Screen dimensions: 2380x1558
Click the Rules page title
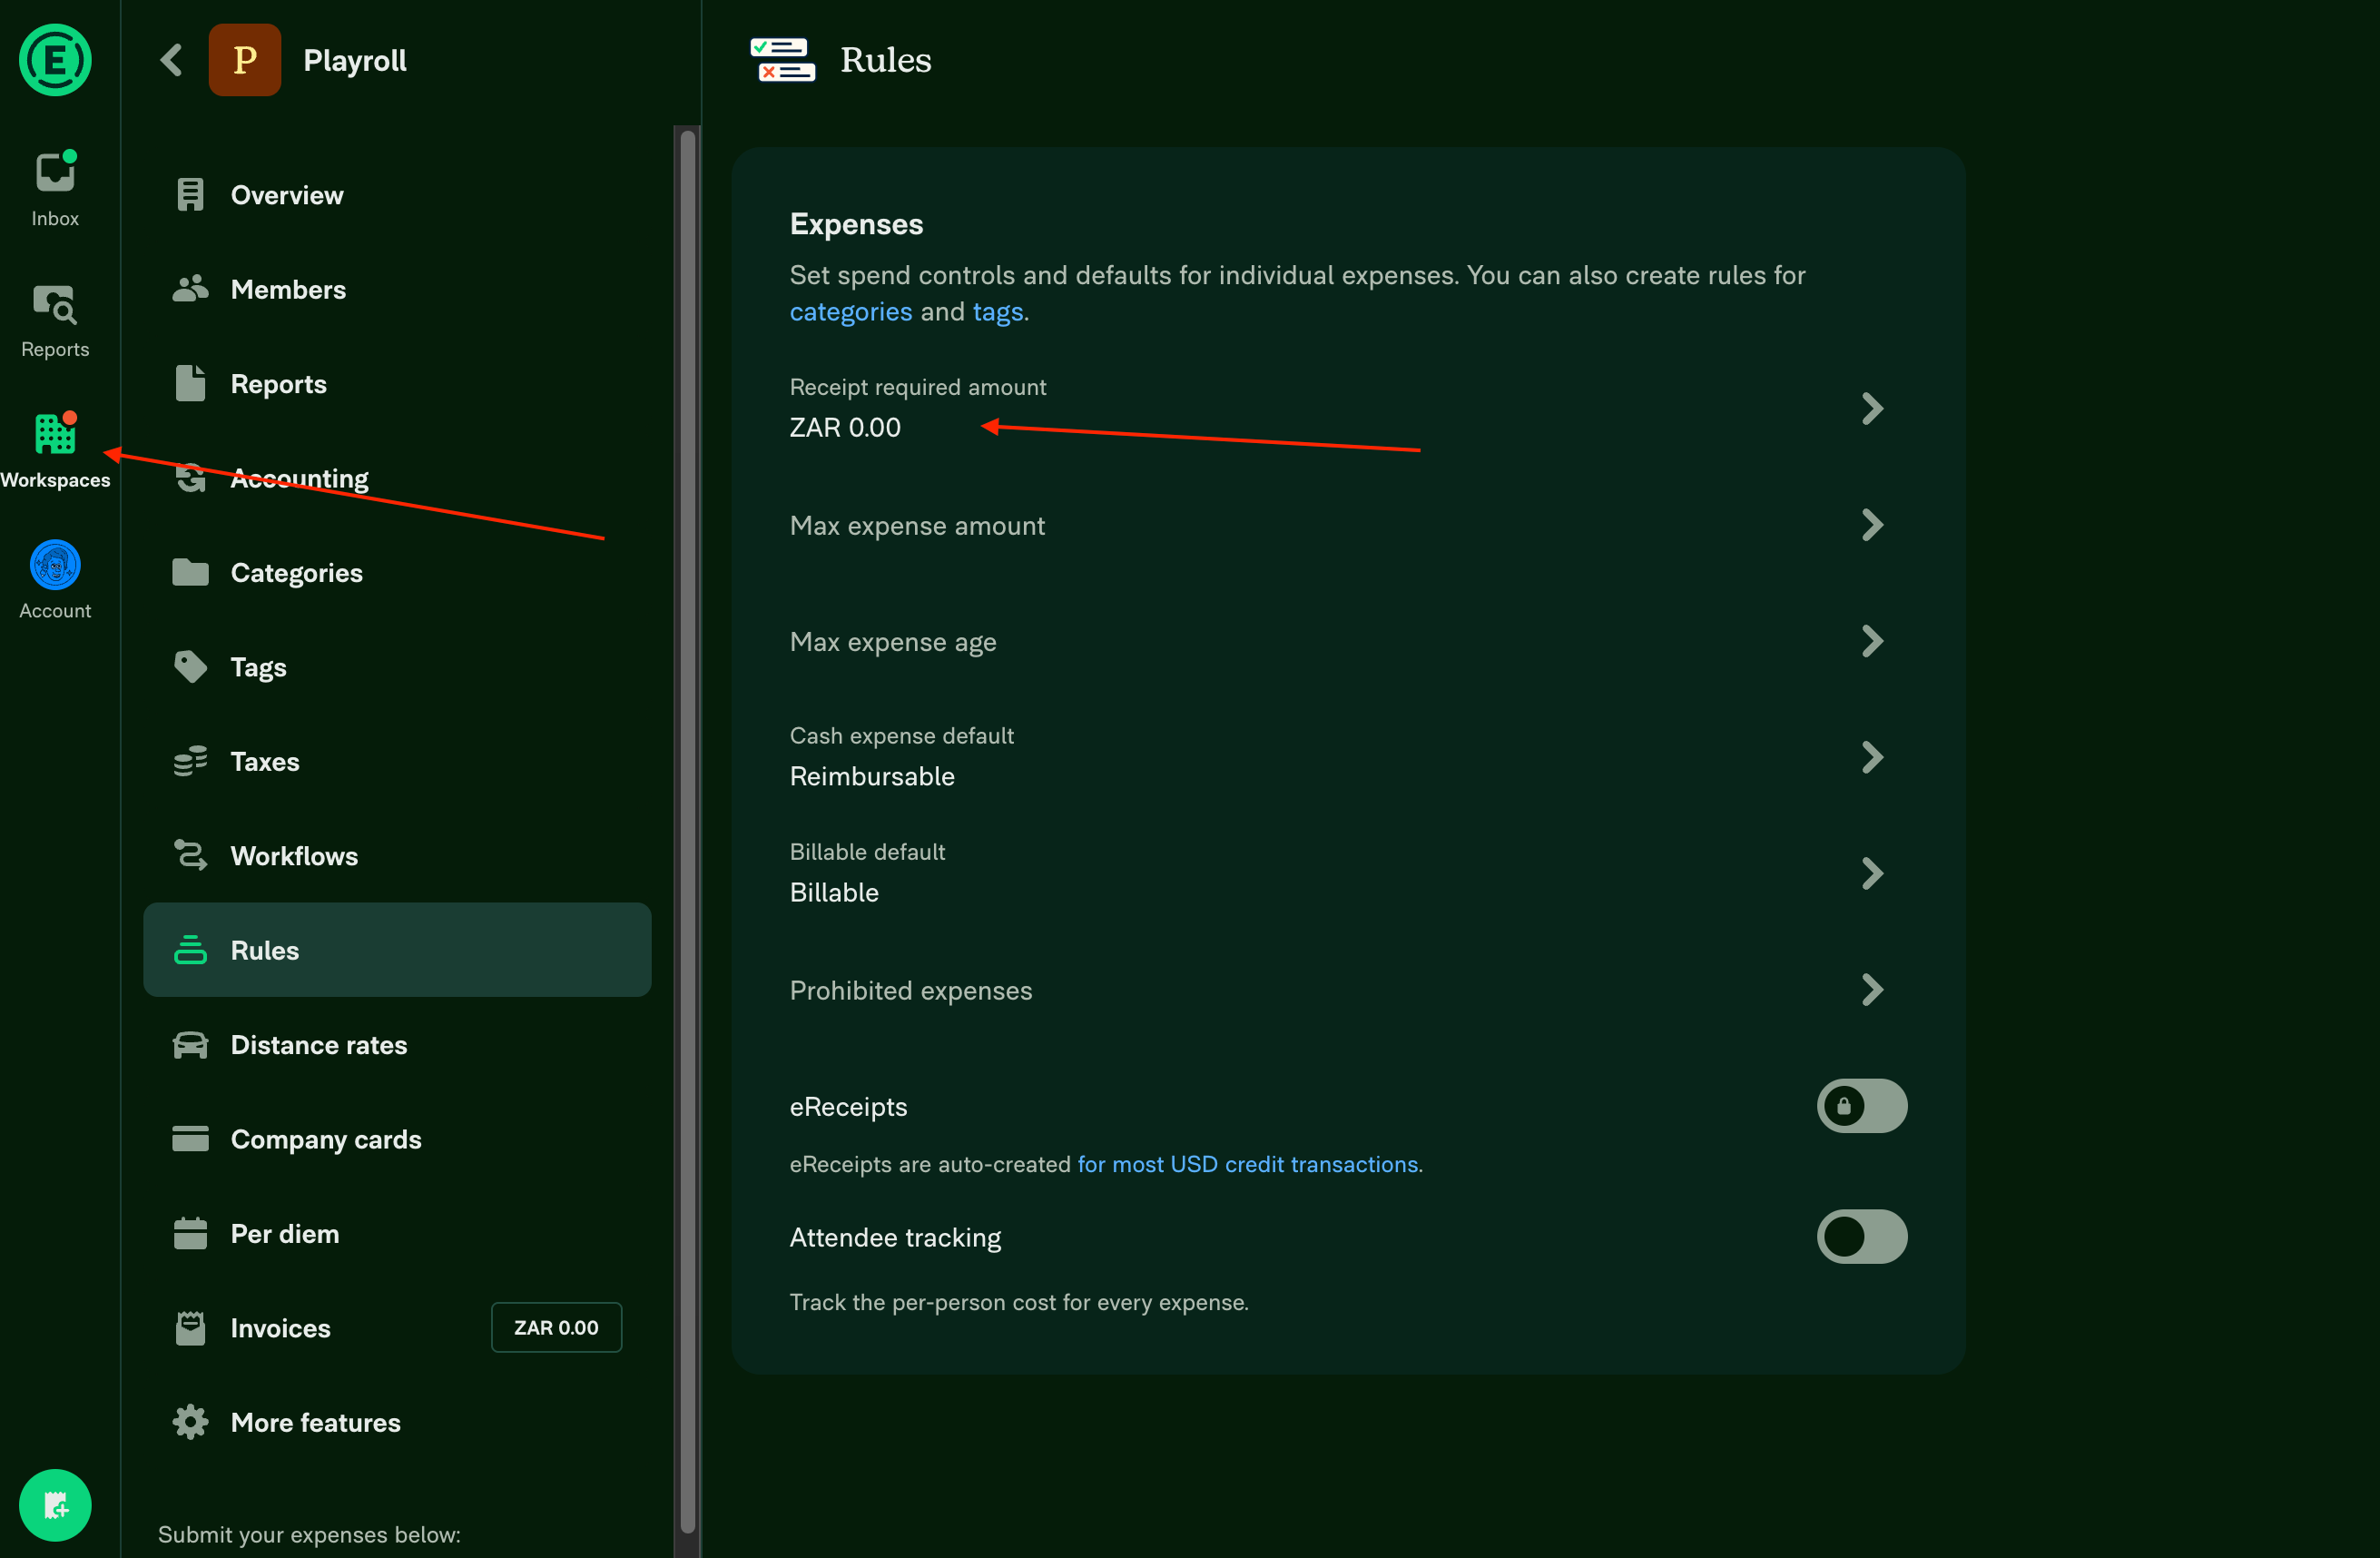click(885, 60)
